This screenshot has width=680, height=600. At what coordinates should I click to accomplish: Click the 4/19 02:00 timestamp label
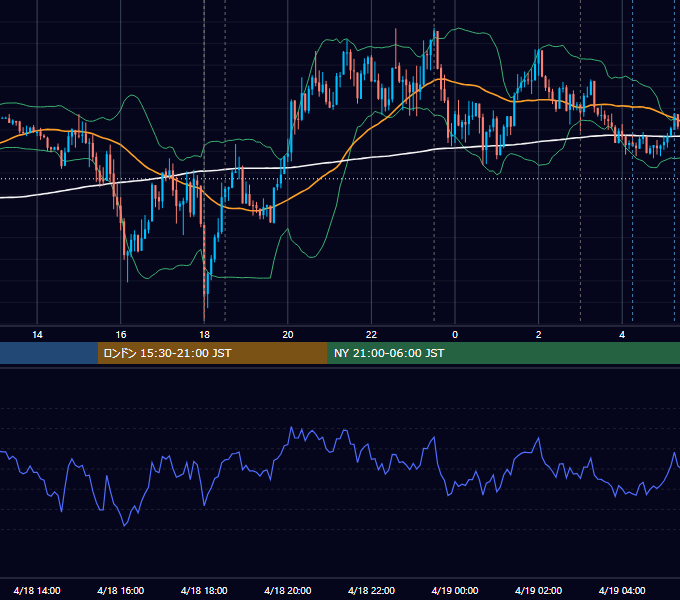538,590
